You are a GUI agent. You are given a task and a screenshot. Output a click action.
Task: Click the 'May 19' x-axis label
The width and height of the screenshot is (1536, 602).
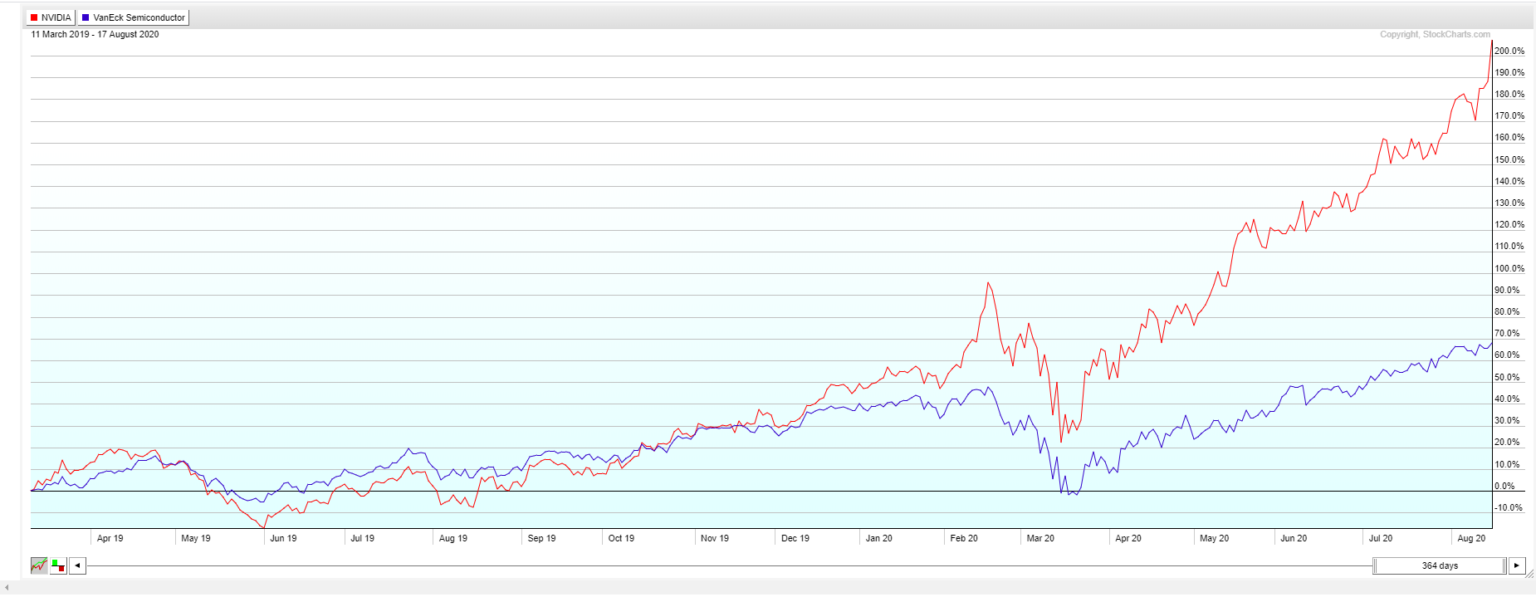(195, 538)
